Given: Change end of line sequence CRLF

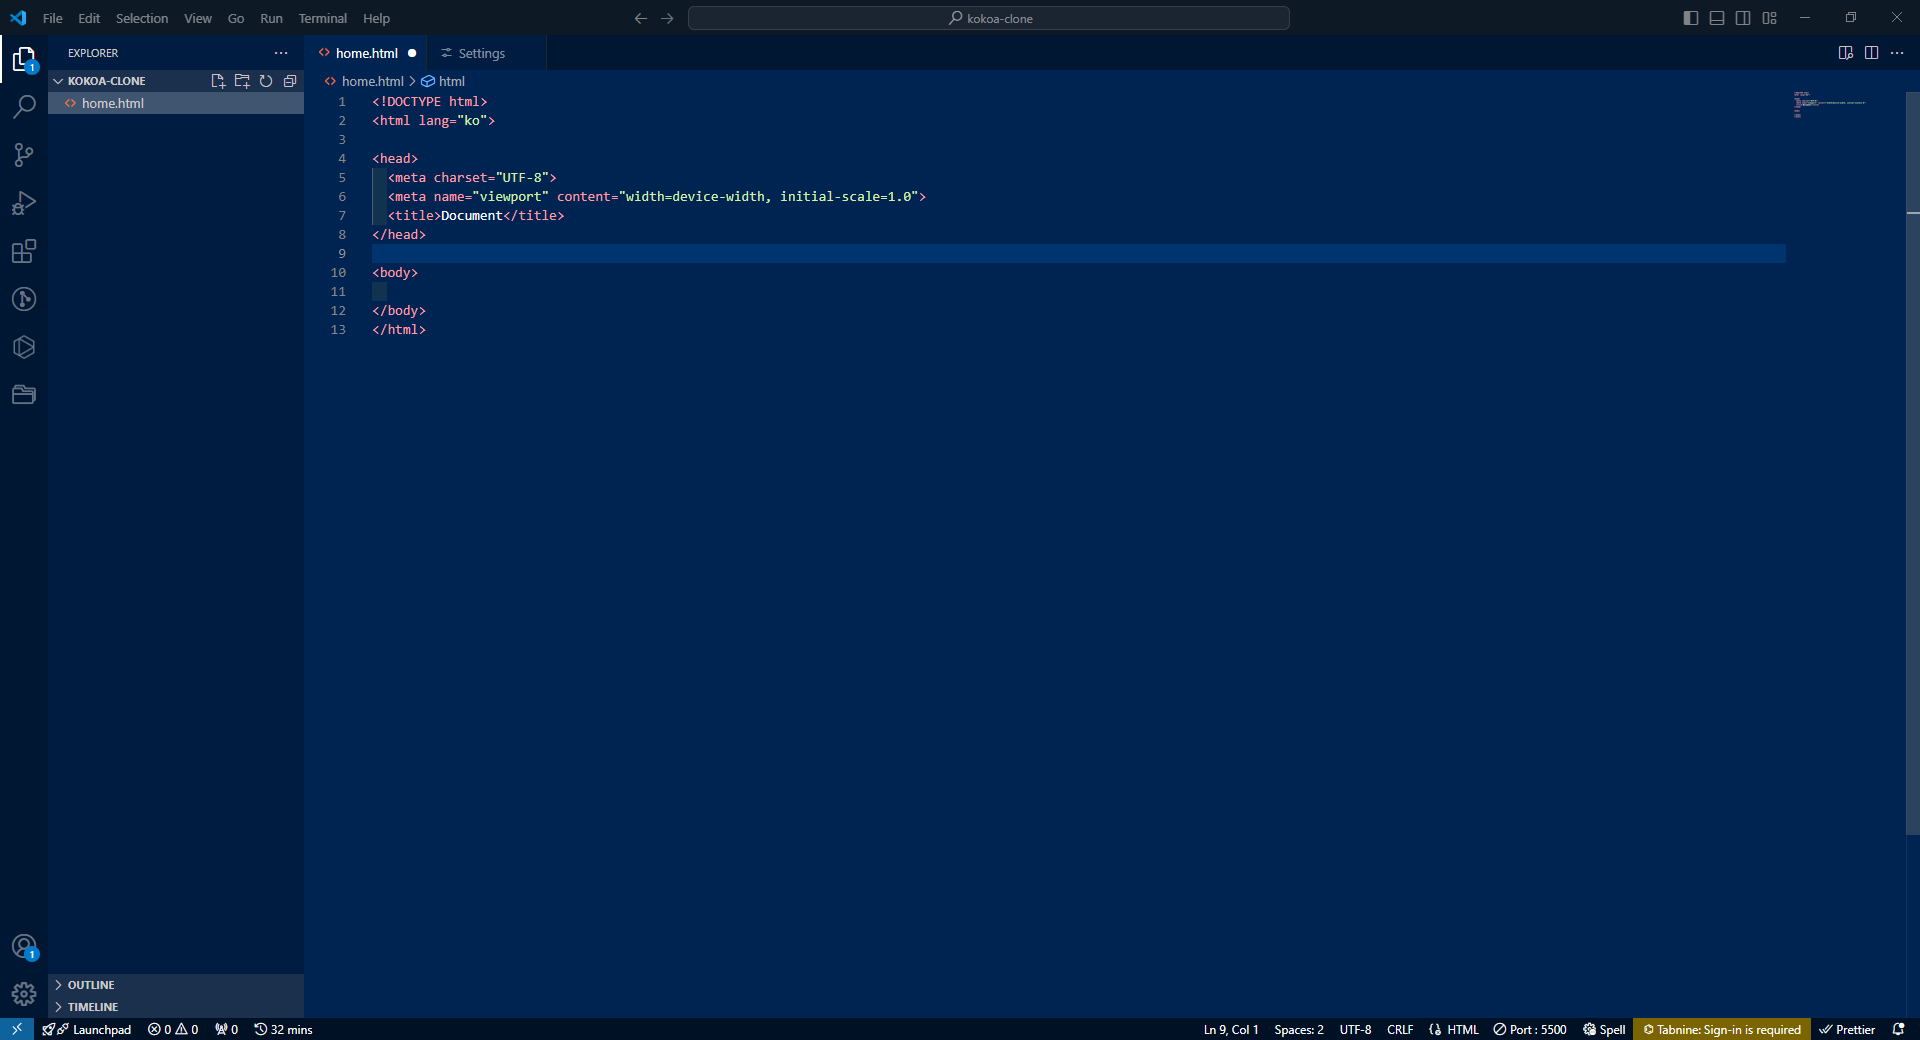Looking at the screenshot, I should coord(1400,1029).
